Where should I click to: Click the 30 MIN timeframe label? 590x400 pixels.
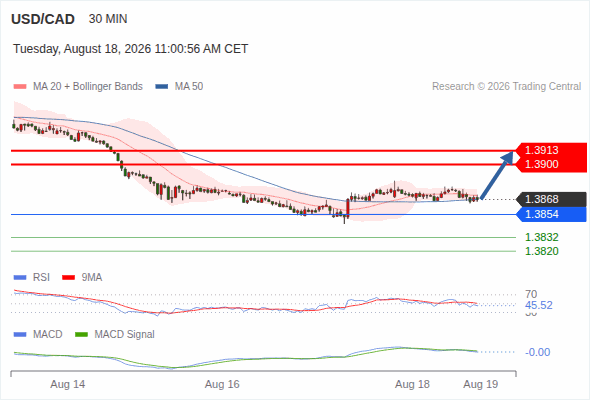[x=108, y=19]
